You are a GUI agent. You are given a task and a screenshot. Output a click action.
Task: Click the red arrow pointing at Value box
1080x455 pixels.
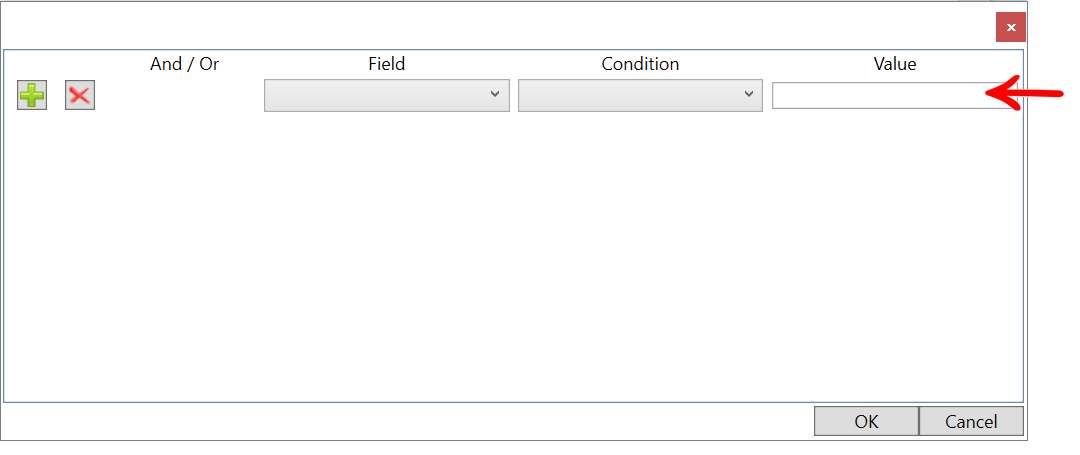(x=1024, y=92)
